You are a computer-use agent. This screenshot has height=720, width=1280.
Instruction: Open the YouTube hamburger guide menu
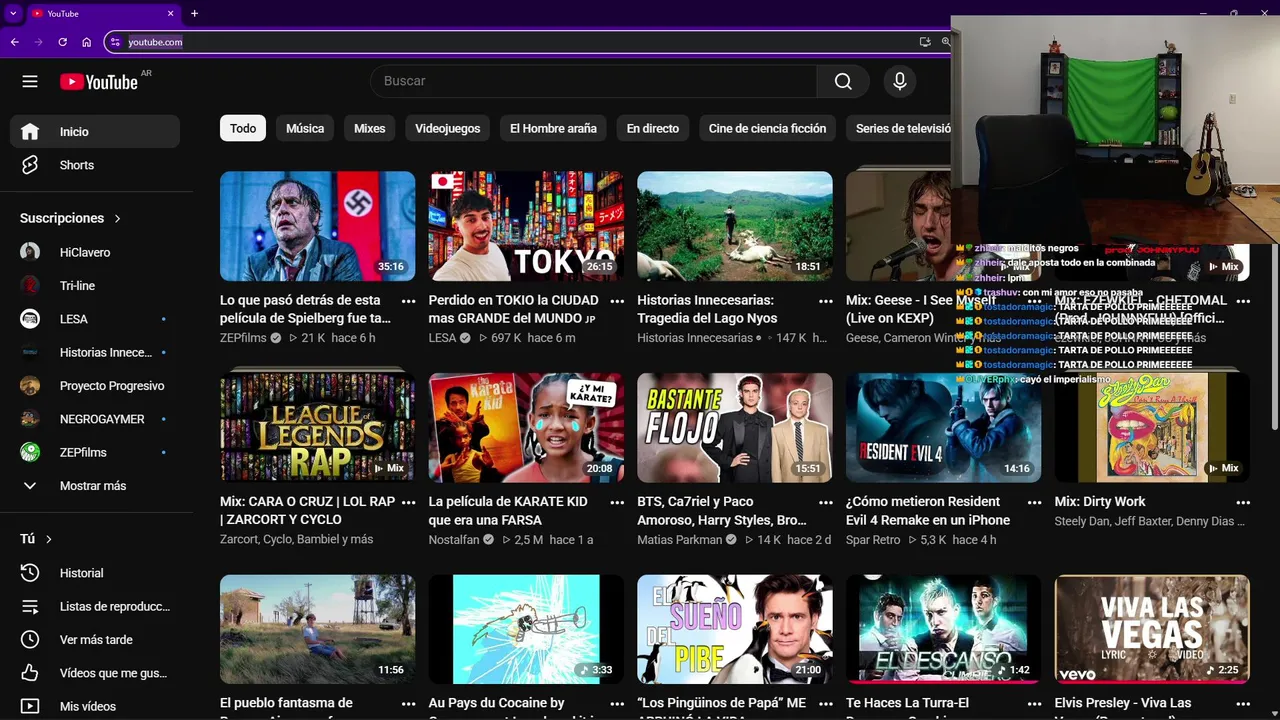point(30,81)
